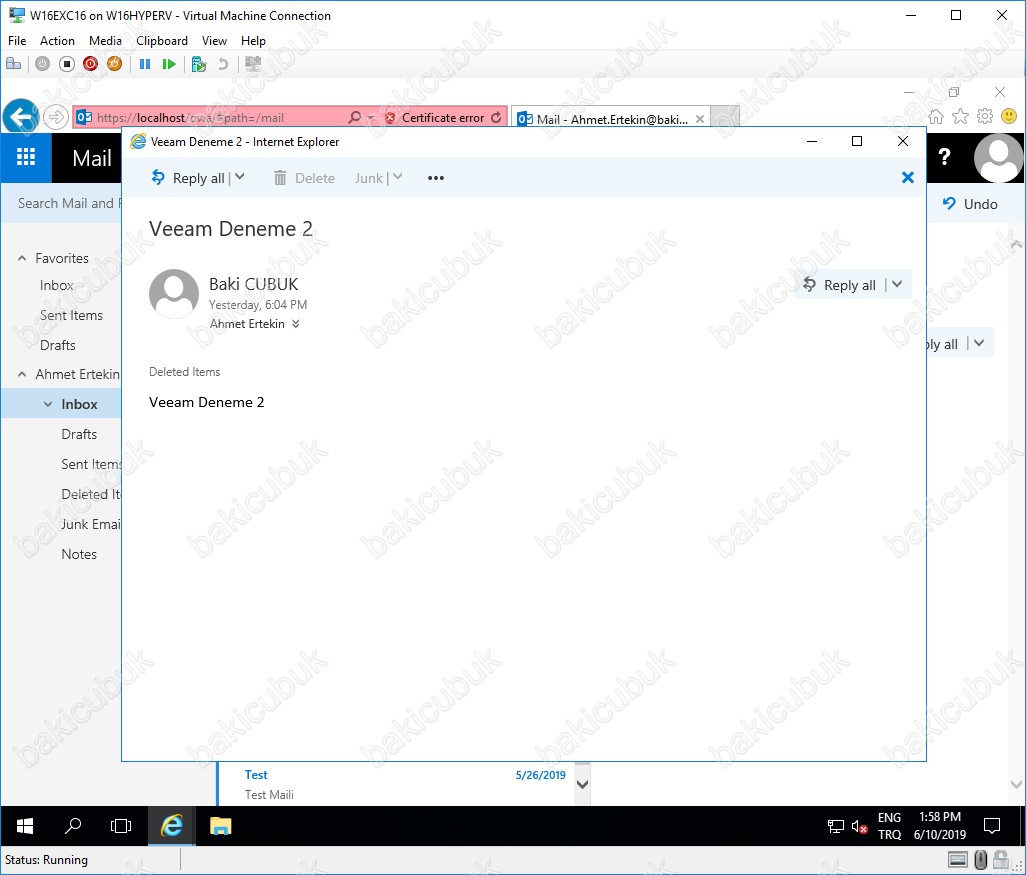
Task: Click the address bar search magnifier
Action: [354, 118]
